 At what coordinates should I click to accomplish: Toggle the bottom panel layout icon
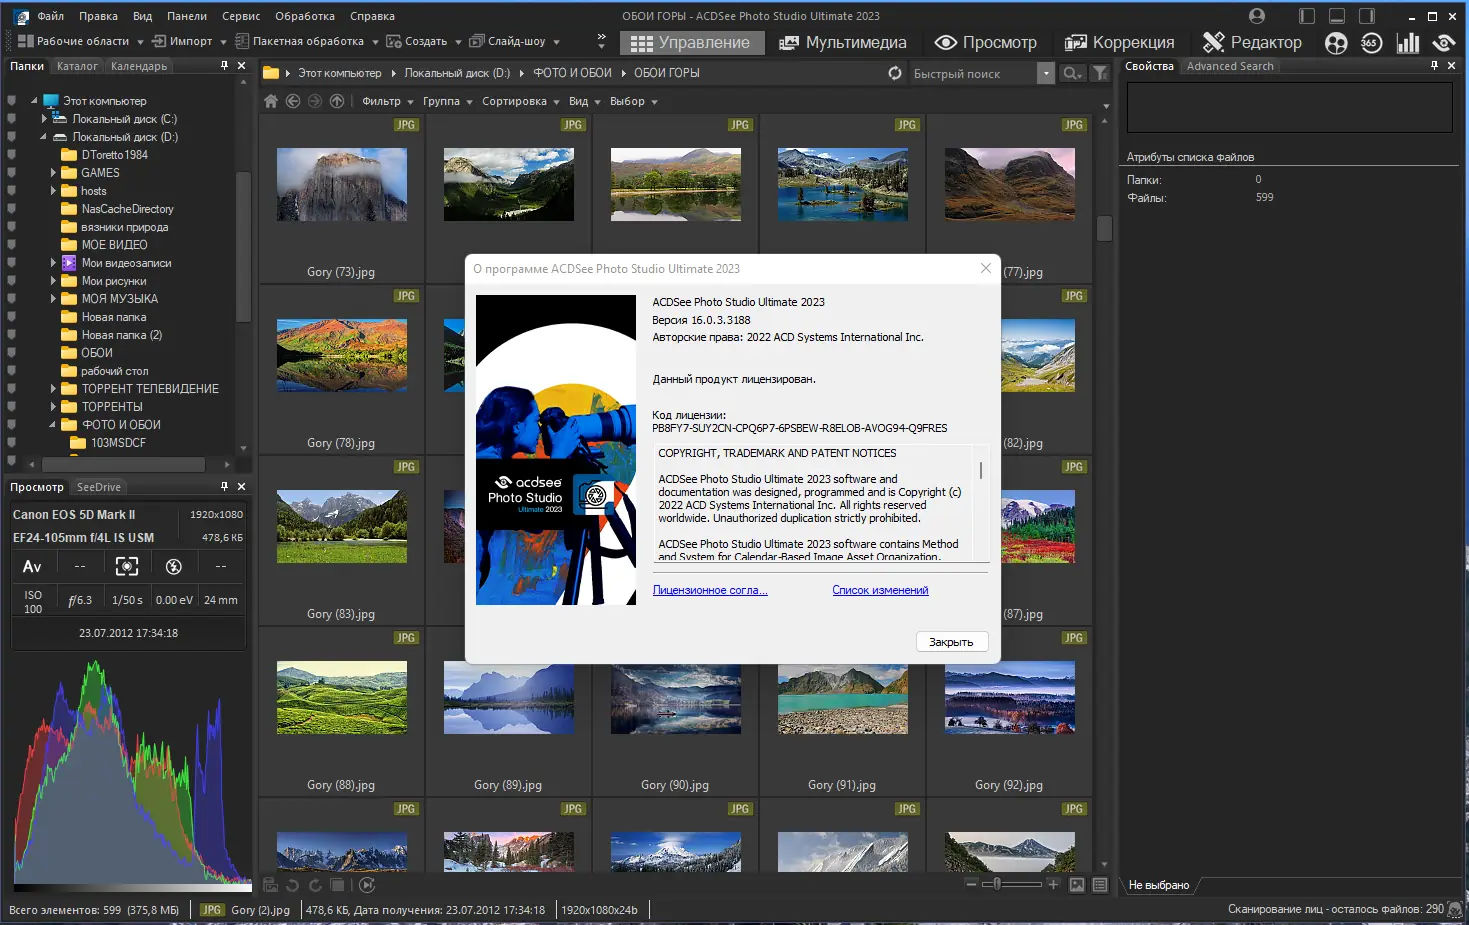coord(1337,16)
